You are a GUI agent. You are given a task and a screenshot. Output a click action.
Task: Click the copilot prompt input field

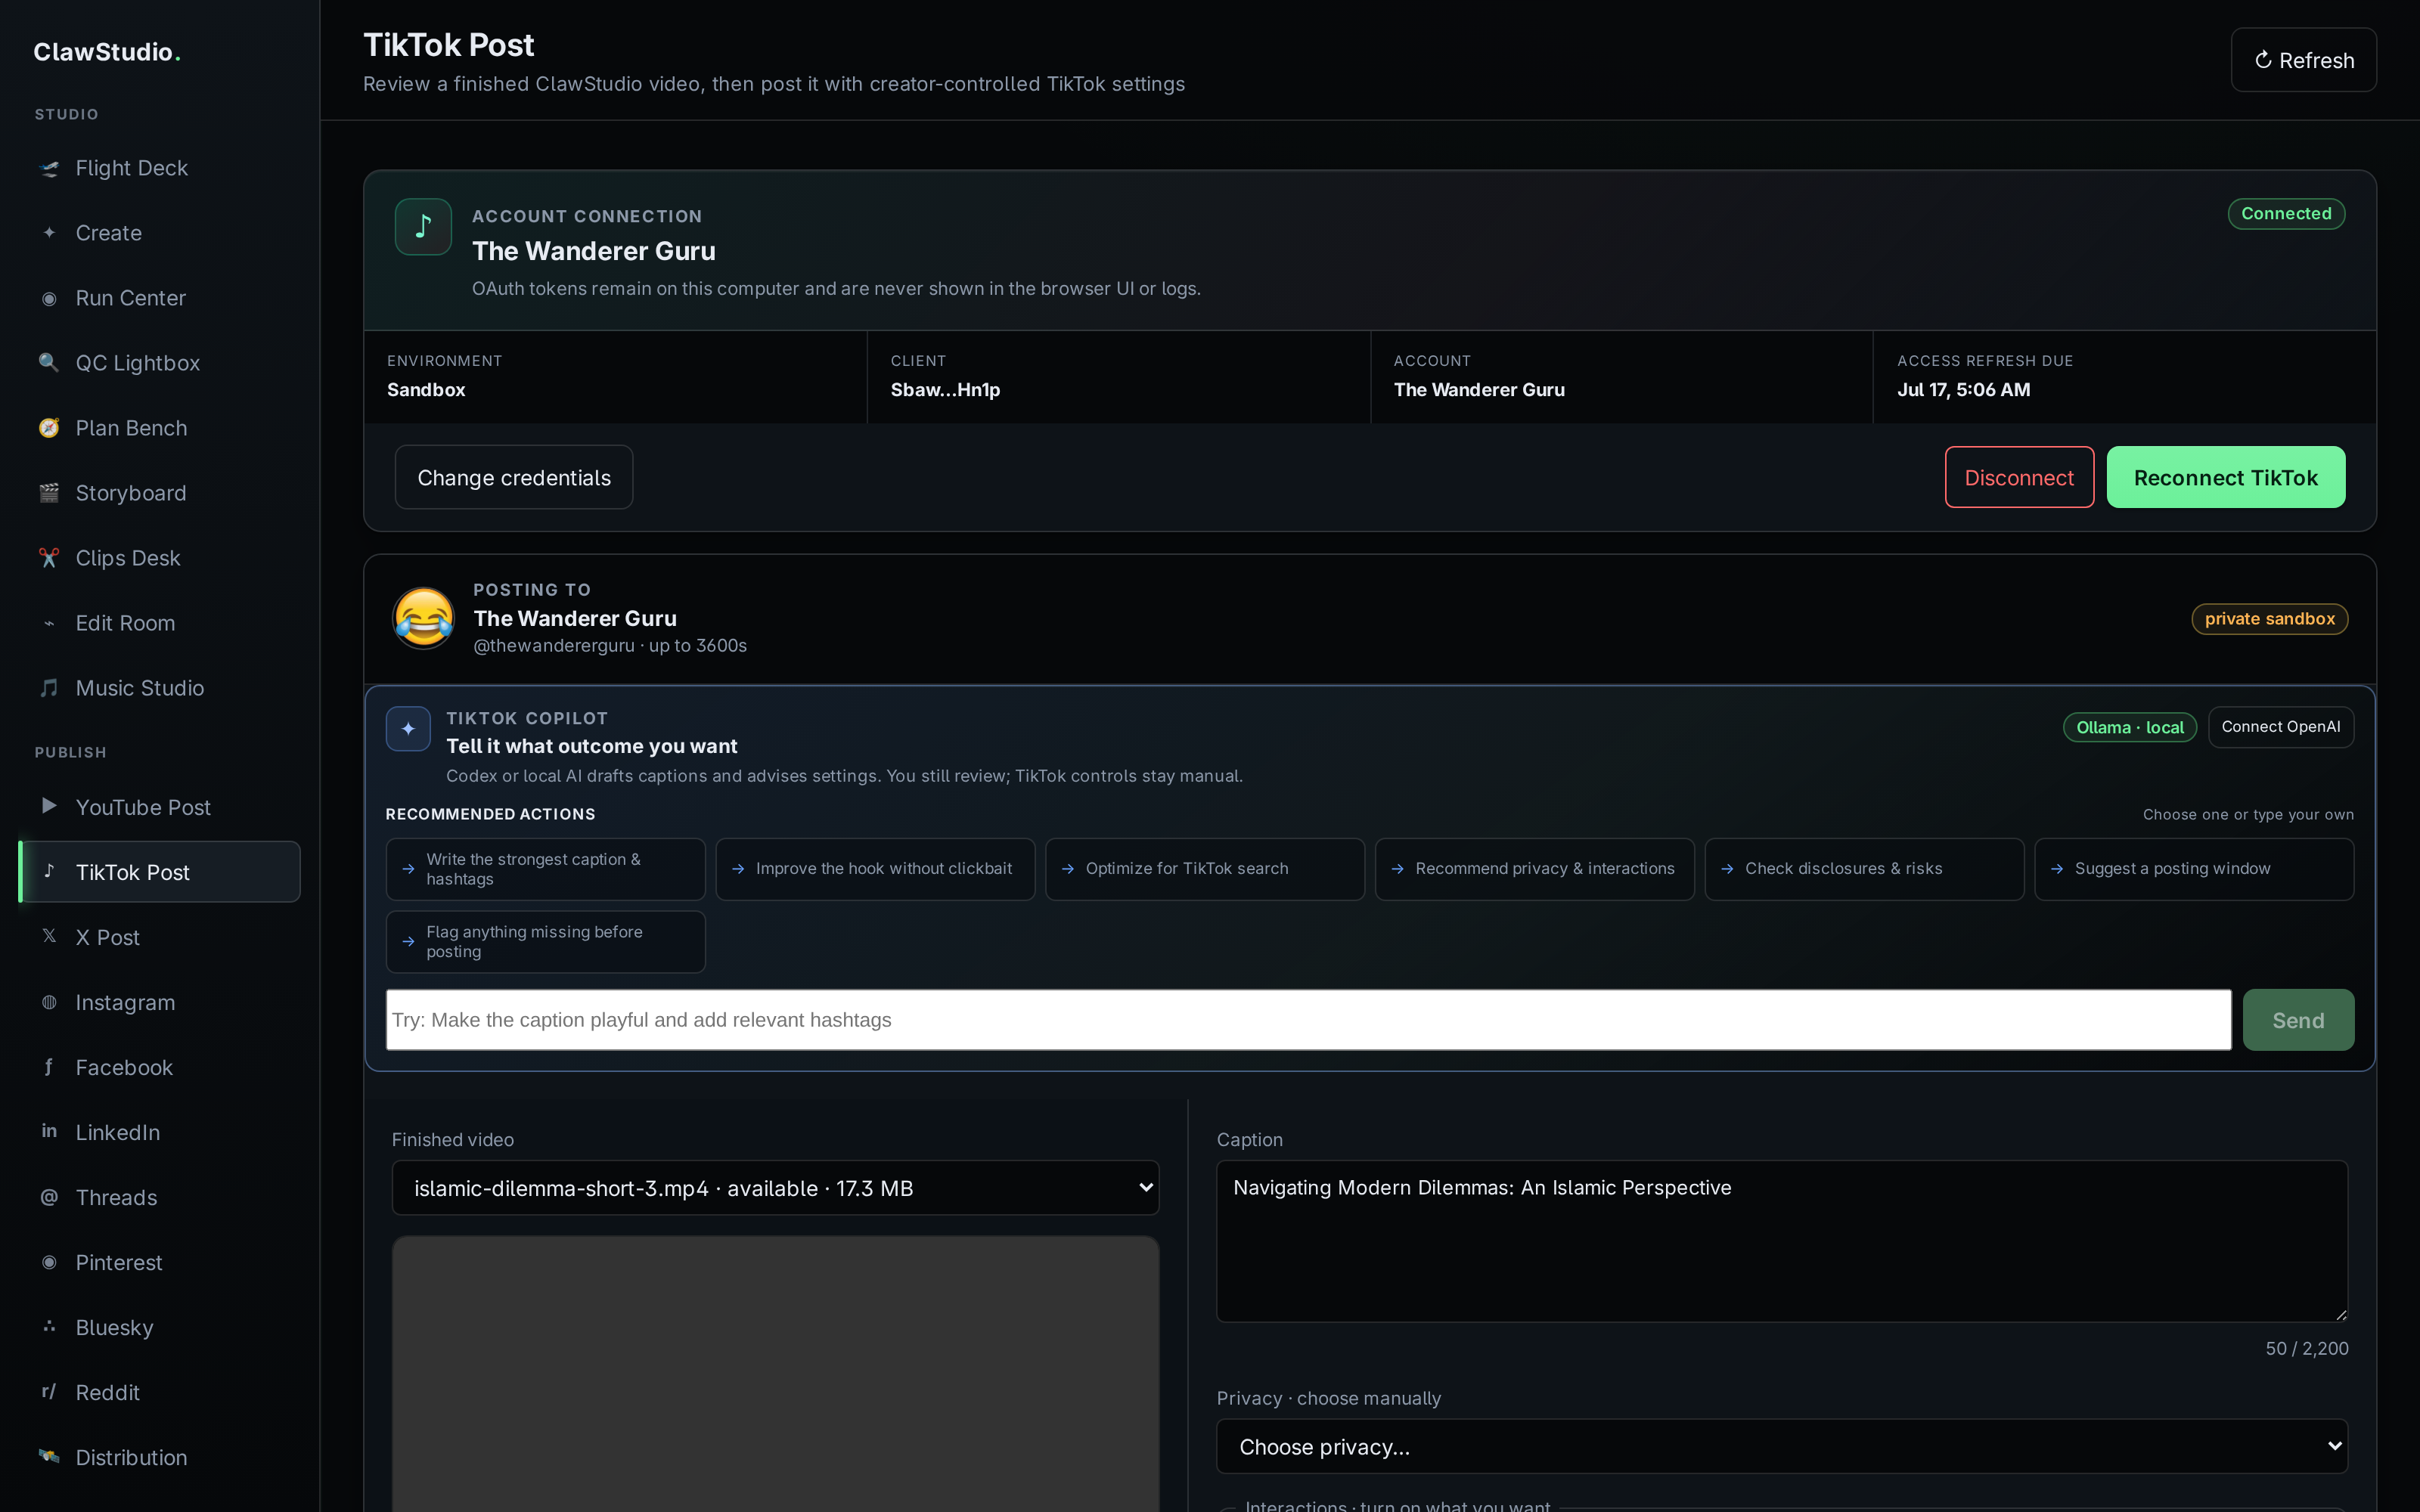(1308, 1020)
